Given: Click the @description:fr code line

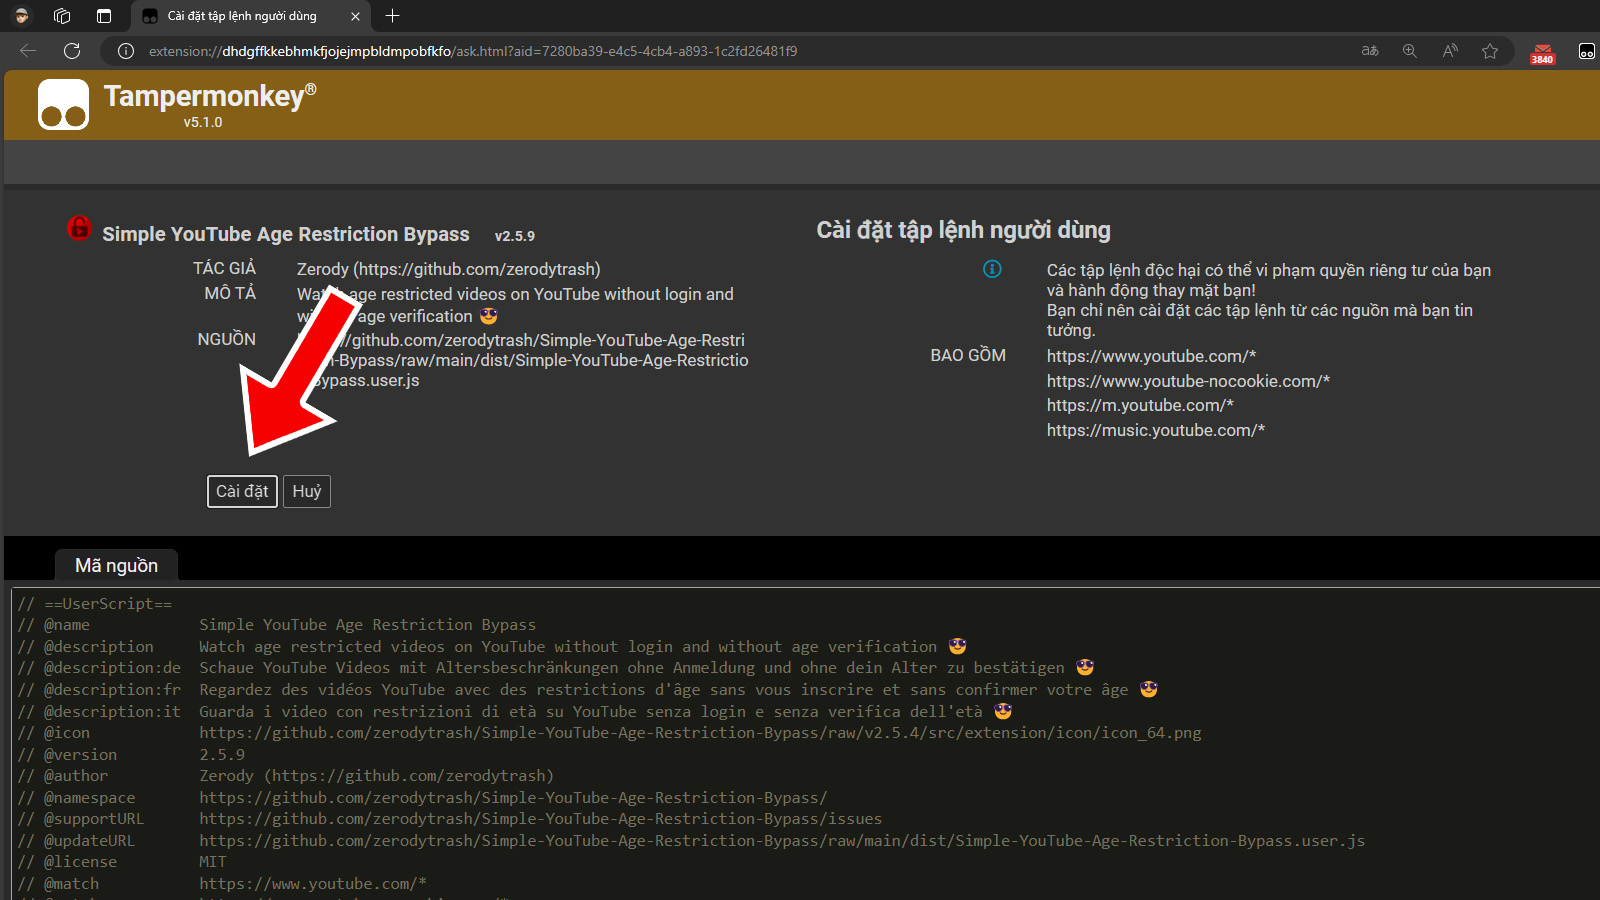Looking at the screenshot, I should tap(588, 690).
